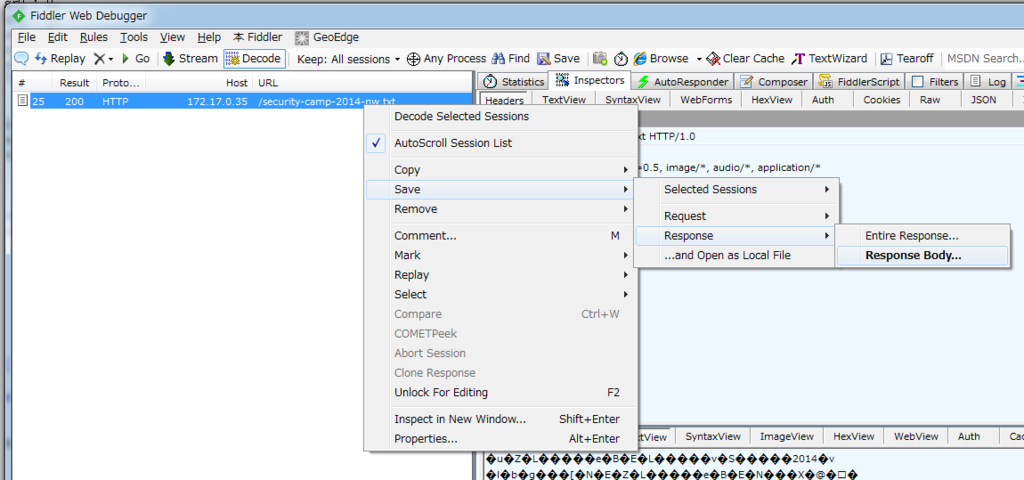Expand the Select submenu
Screen dimensions: 1024x480
pyautogui.click(x=500, y=295)
